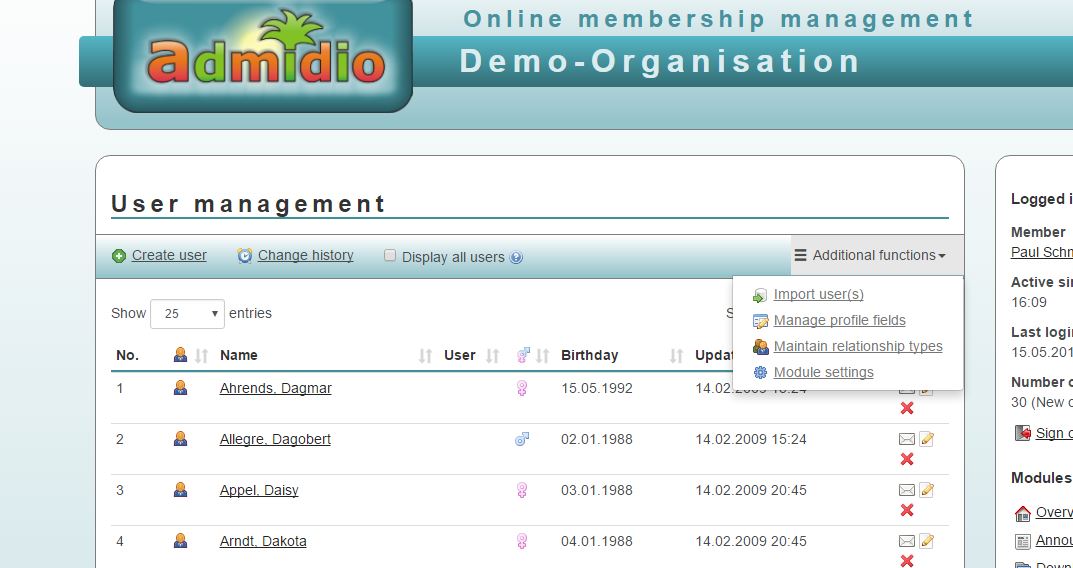Click the edit icon for Allegre, Dagobert
This screenshot has width=1073, height=568.
coord(927,439)
